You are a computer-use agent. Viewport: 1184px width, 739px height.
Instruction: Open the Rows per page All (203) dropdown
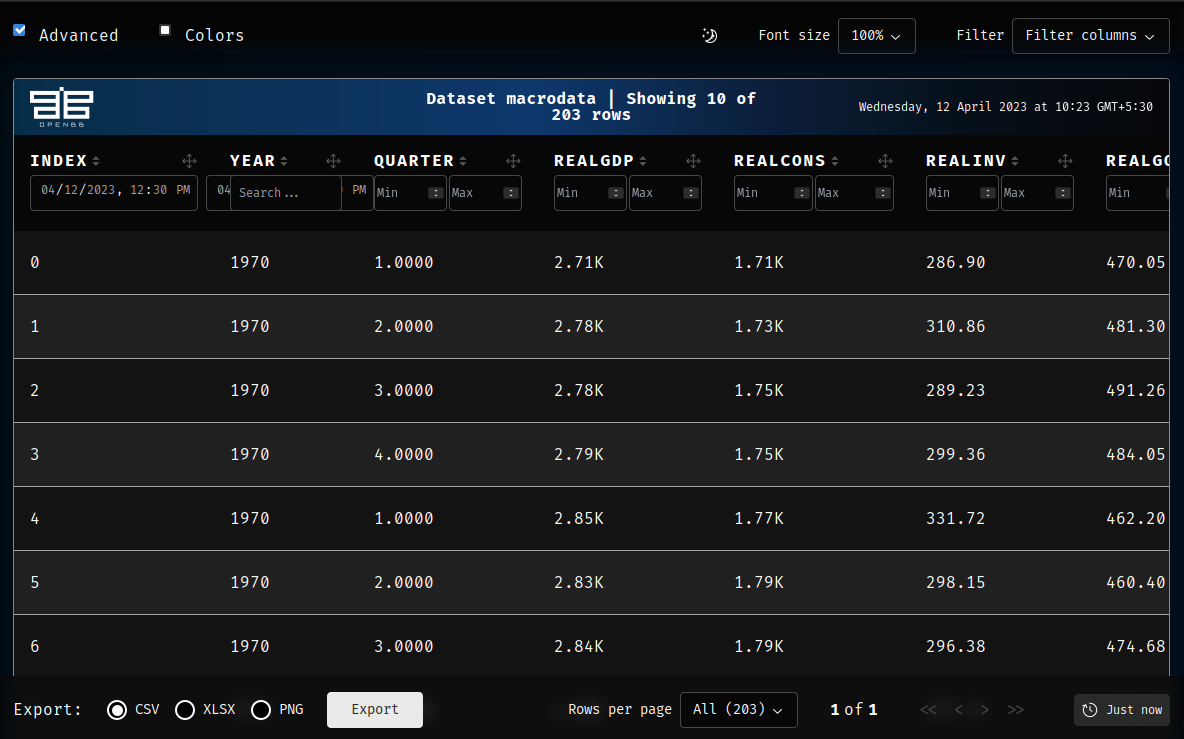[x=738, y=710]
